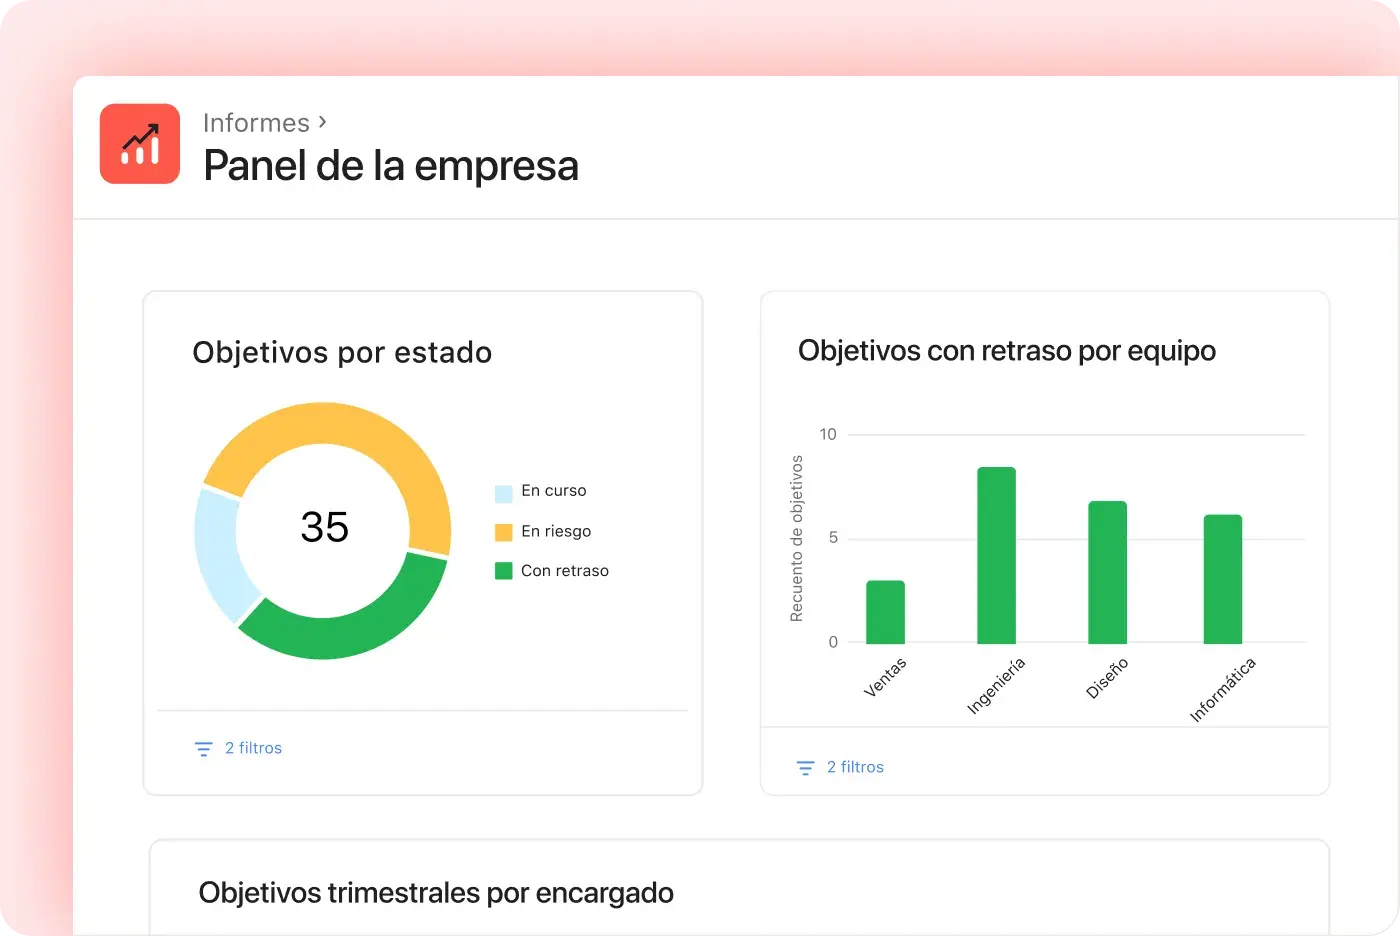Select the En curso legend label

[554, 491]
